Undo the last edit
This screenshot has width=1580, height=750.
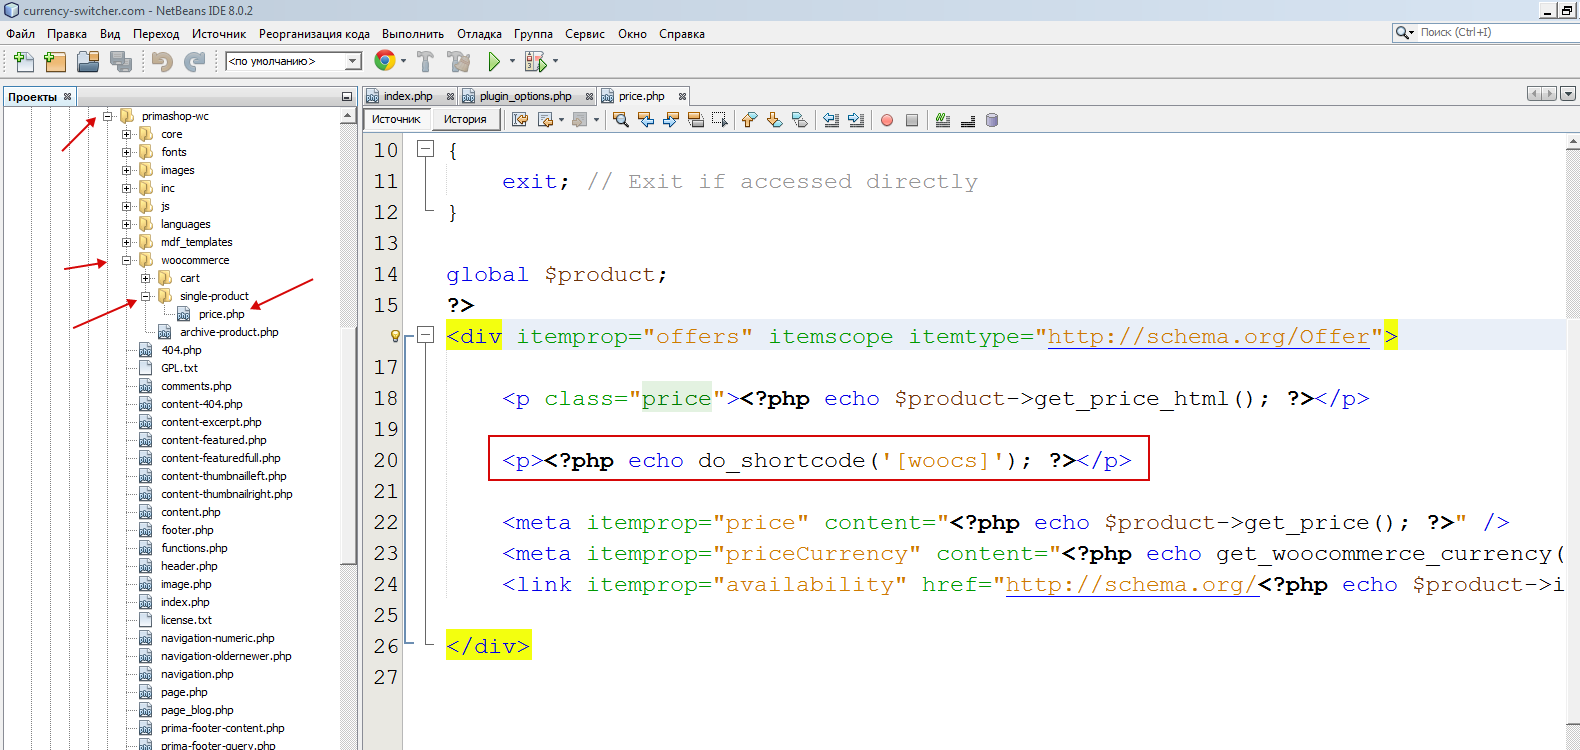click(x=162, y=61)
